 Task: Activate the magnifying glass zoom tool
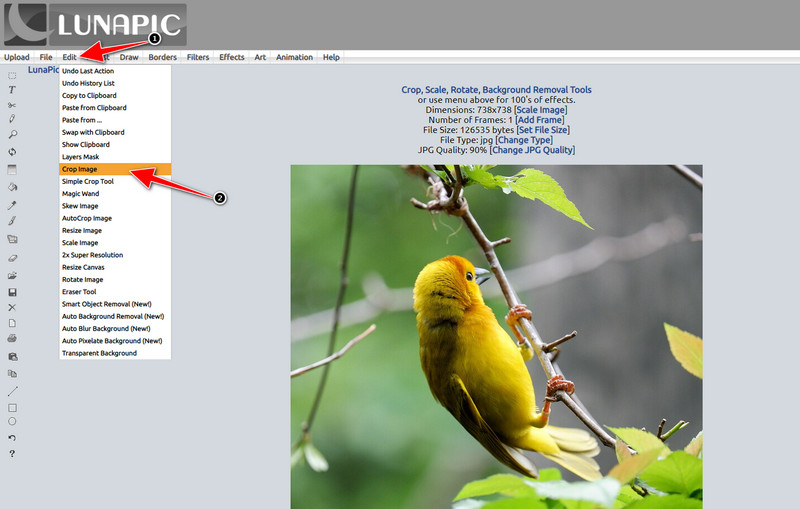(x=12, y=133)
